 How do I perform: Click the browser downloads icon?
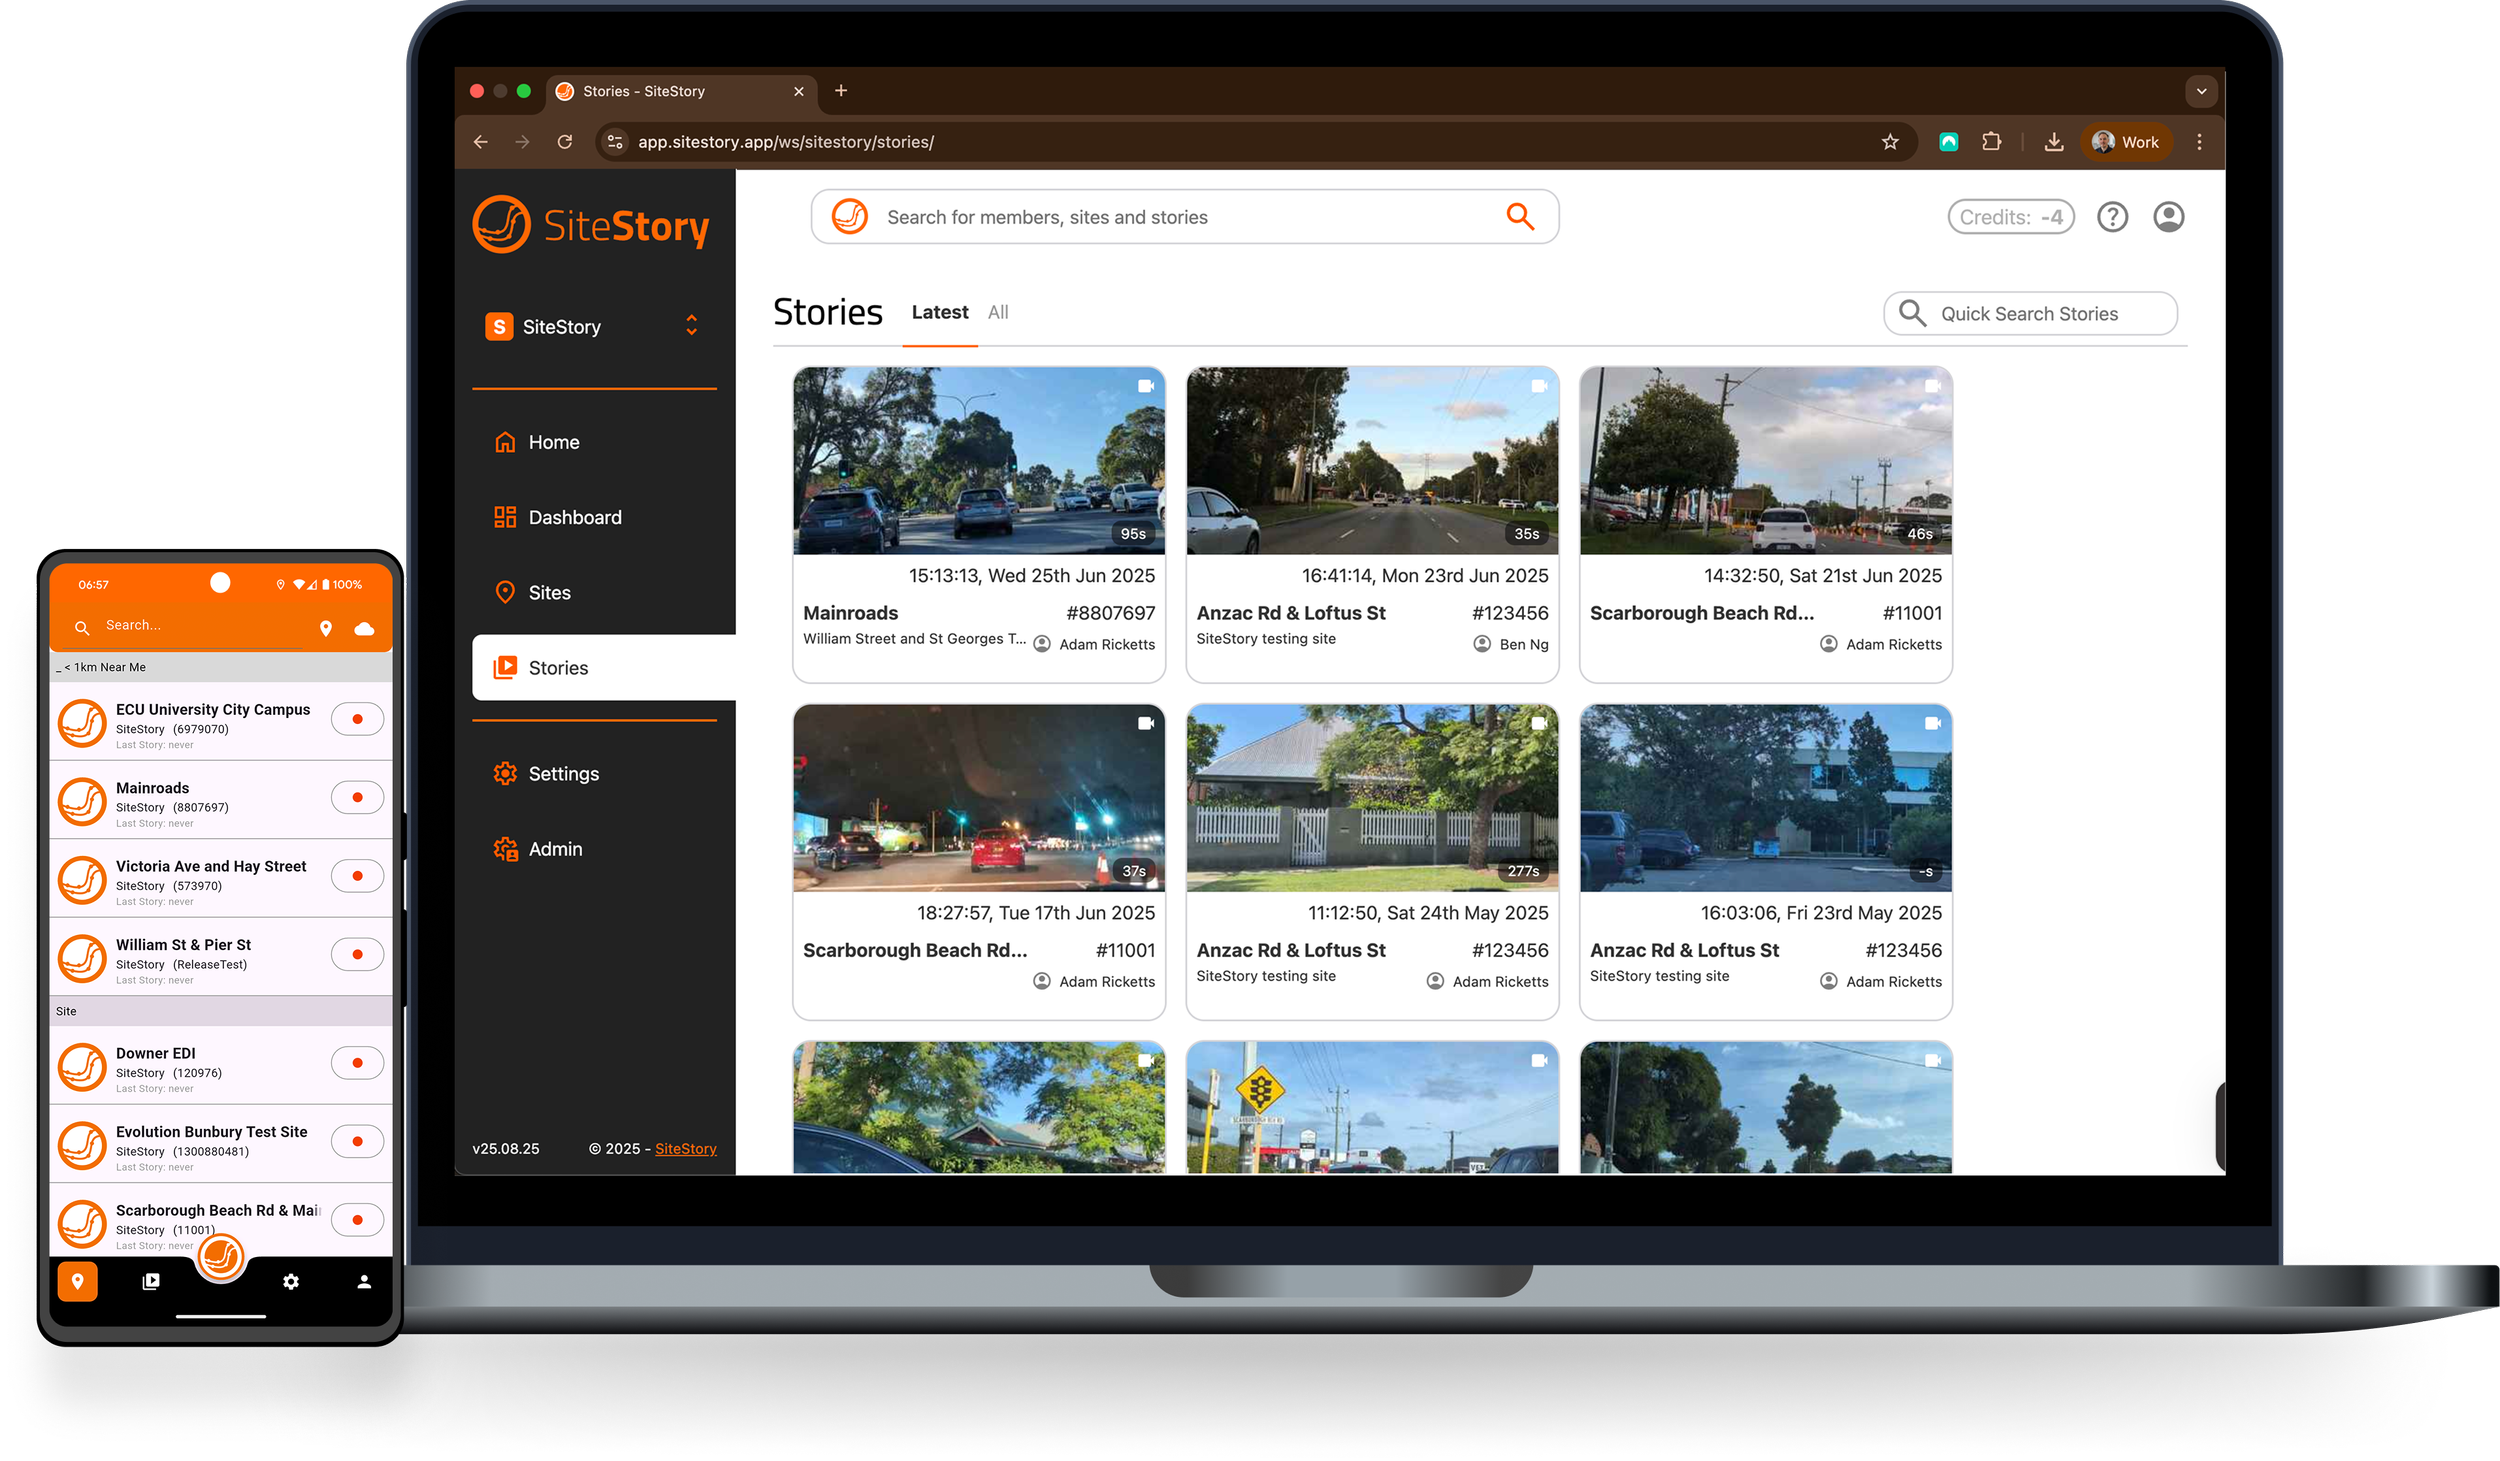coord(2053,142)
